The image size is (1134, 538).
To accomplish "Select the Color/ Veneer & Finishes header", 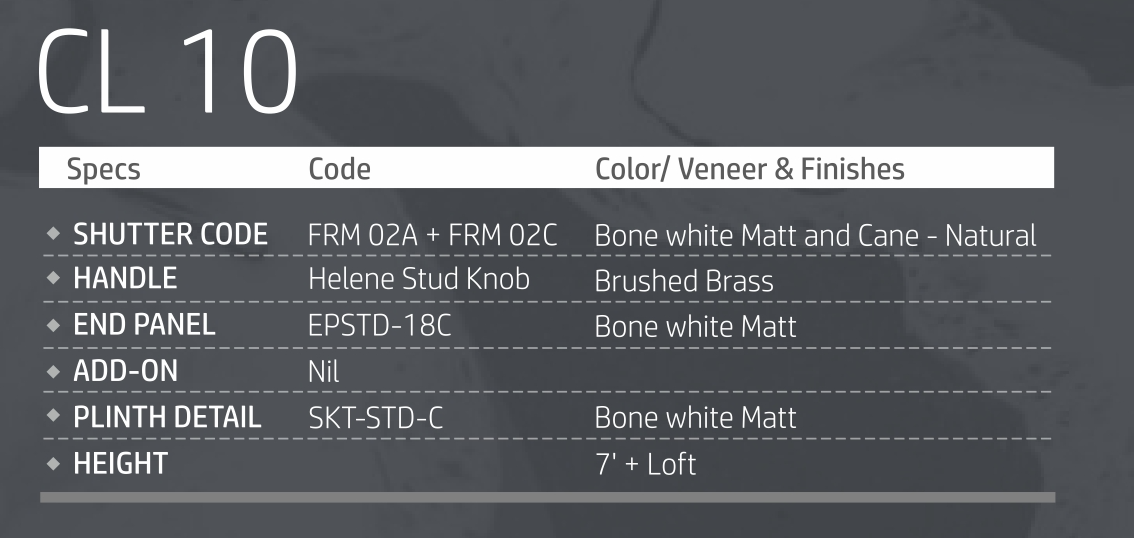I will point(749,169).
